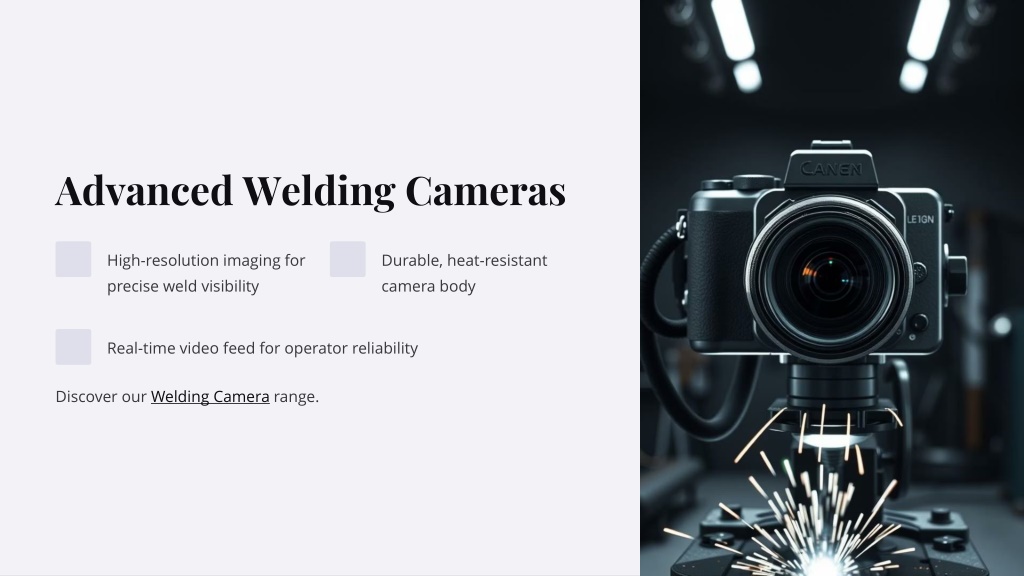Screen dimensions: 1024x576
Task: Select the Real-time video feed text line
Action: 263,348
